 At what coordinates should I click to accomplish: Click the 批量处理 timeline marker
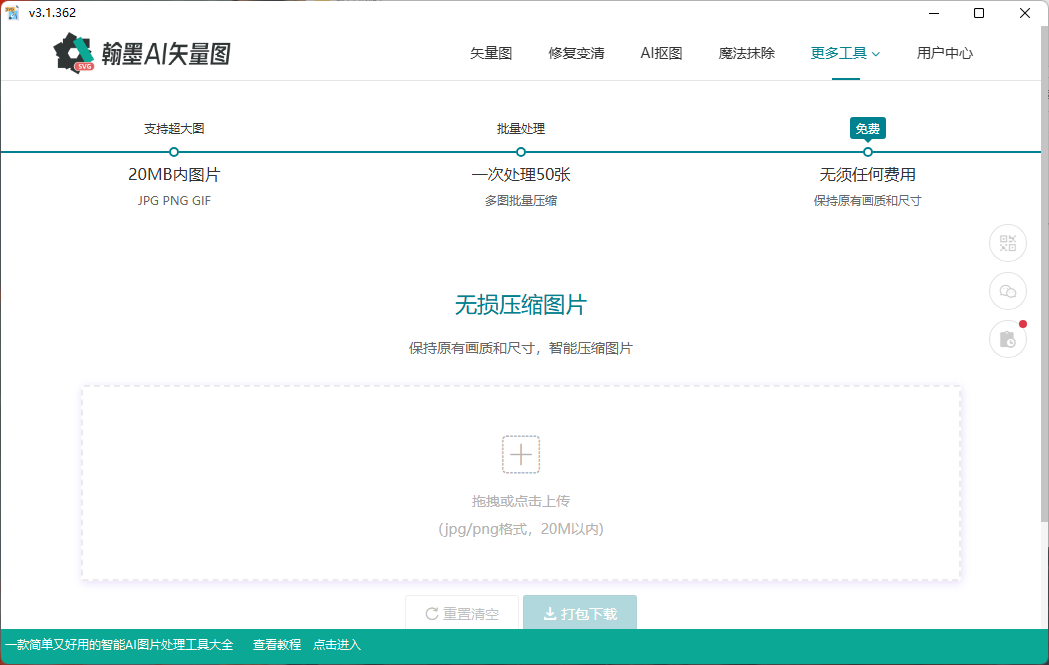point(521,152)
